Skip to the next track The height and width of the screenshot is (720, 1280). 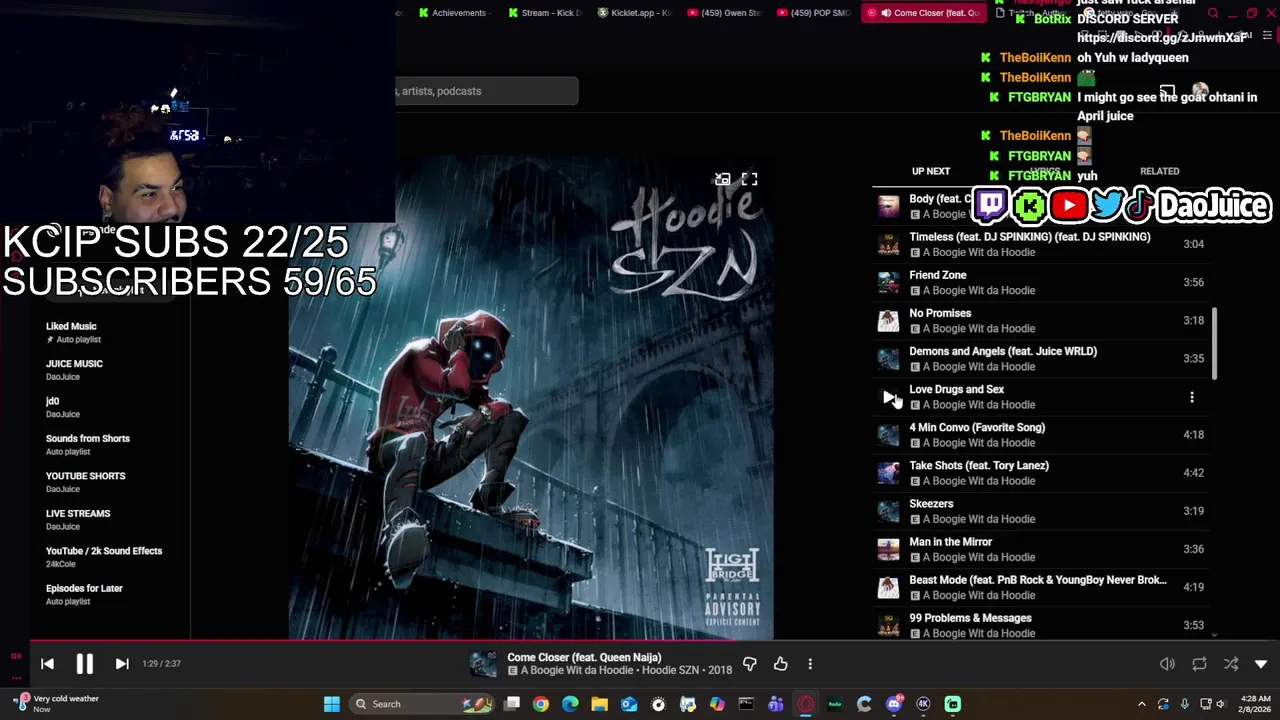122,663
